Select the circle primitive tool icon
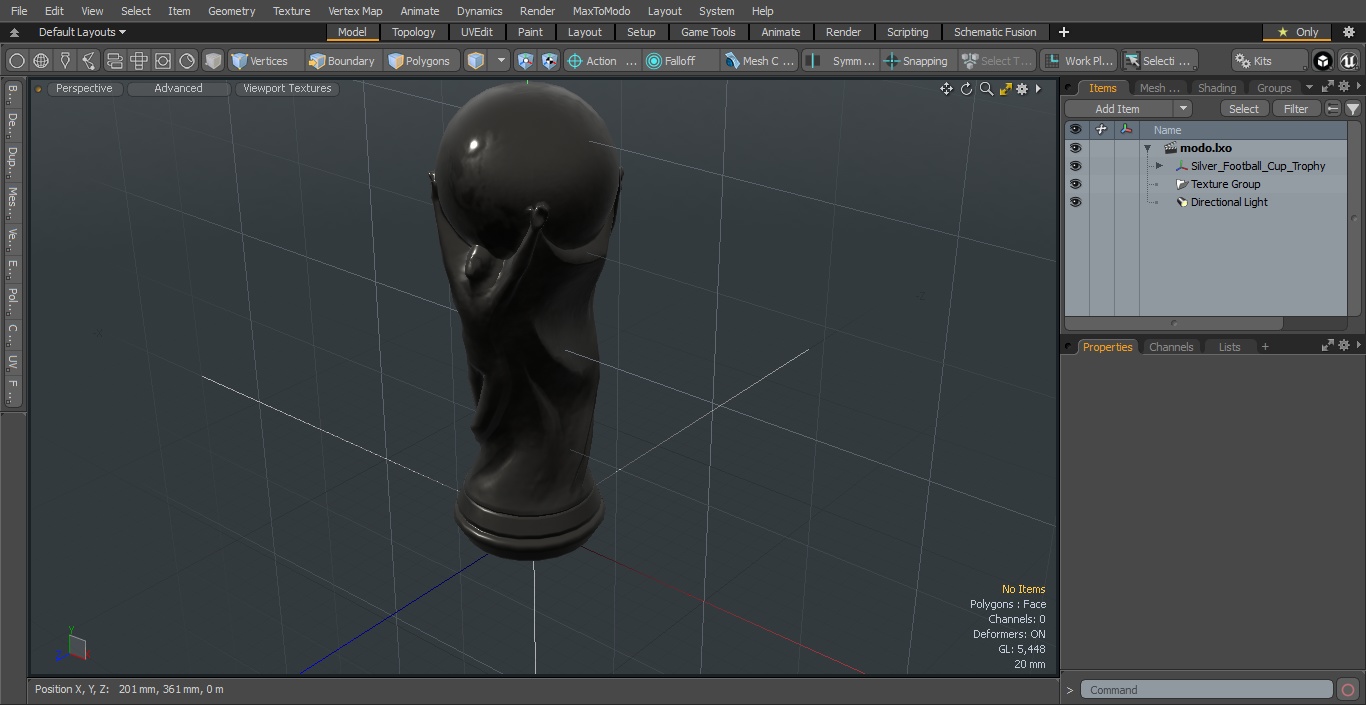 [17, 61]
